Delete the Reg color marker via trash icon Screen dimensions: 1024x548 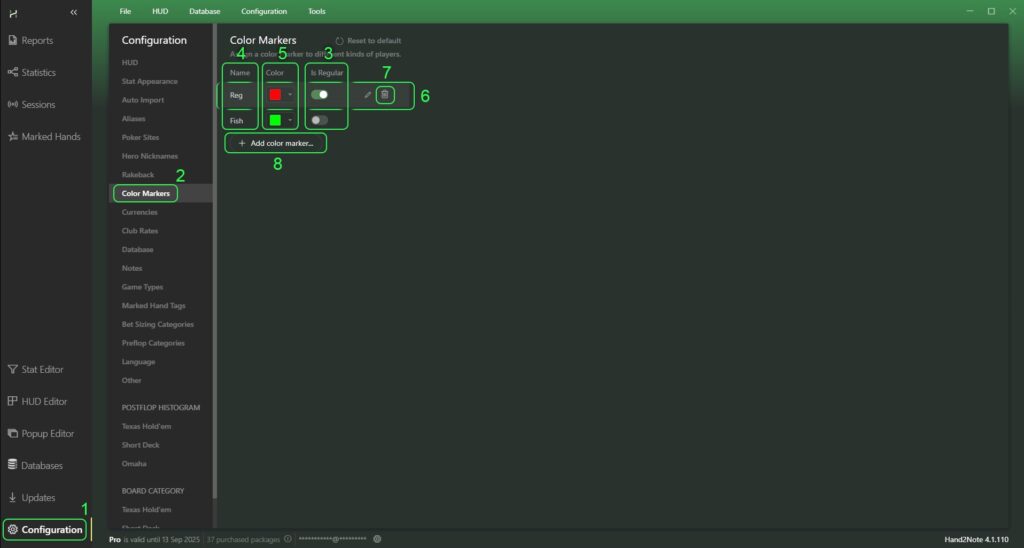point(386,95)
